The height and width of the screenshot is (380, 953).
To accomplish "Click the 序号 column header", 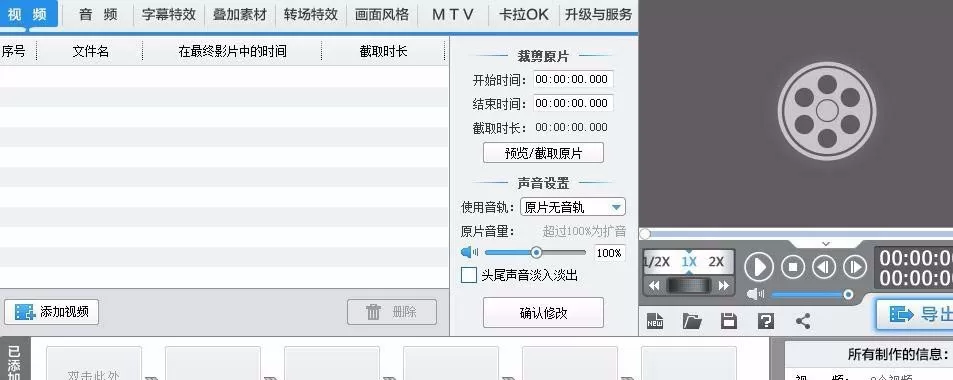I will (14, 51).
